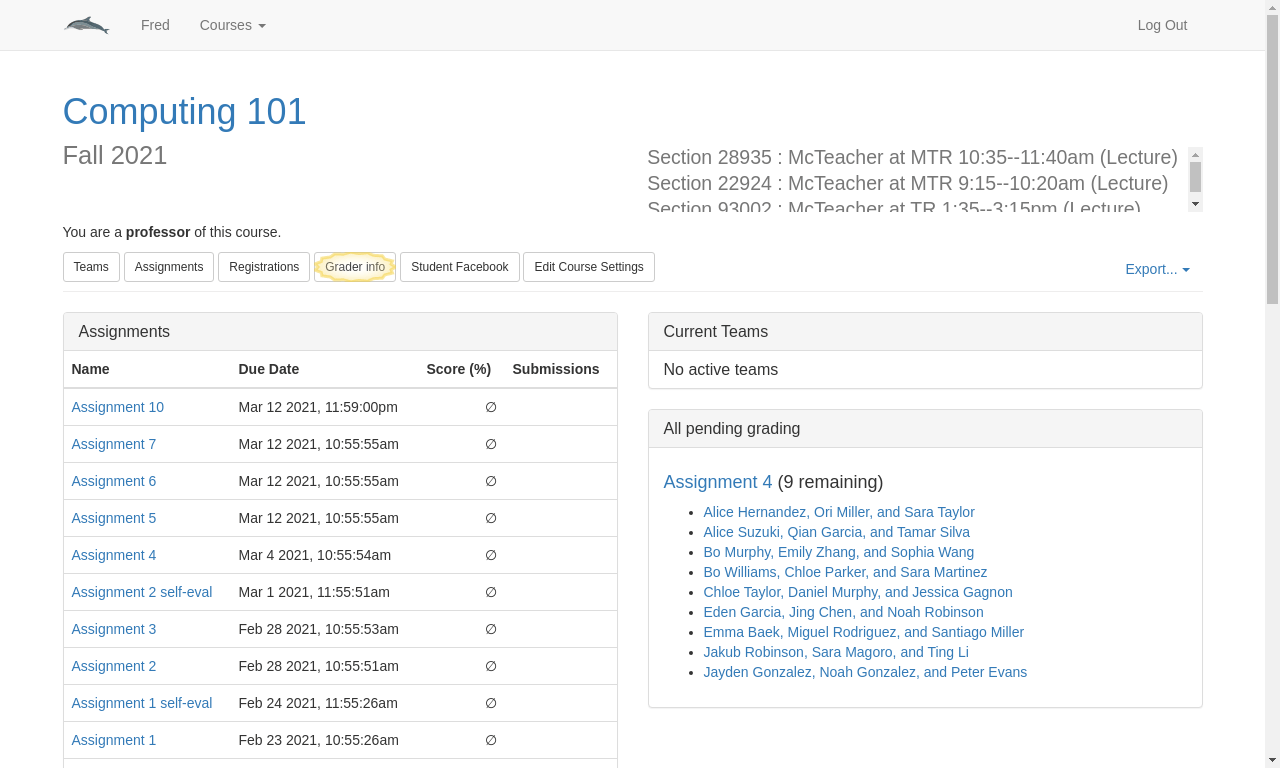Click the Assignments button

tap(169, 267)
